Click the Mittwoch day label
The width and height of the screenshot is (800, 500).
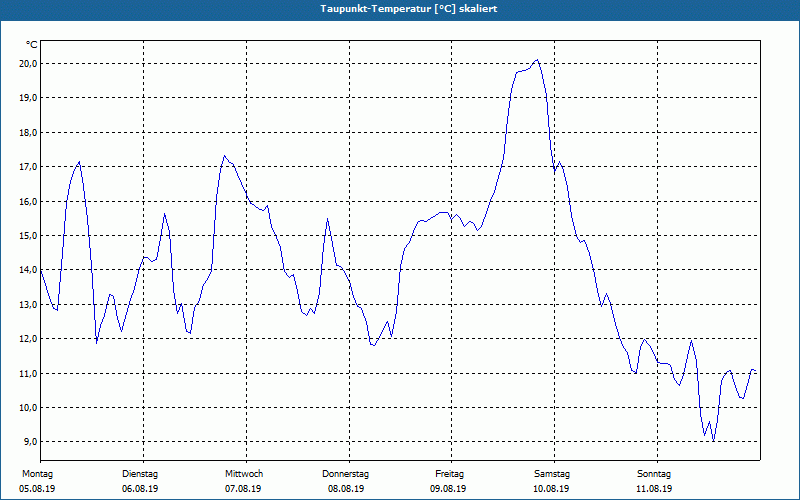(244, 474)
